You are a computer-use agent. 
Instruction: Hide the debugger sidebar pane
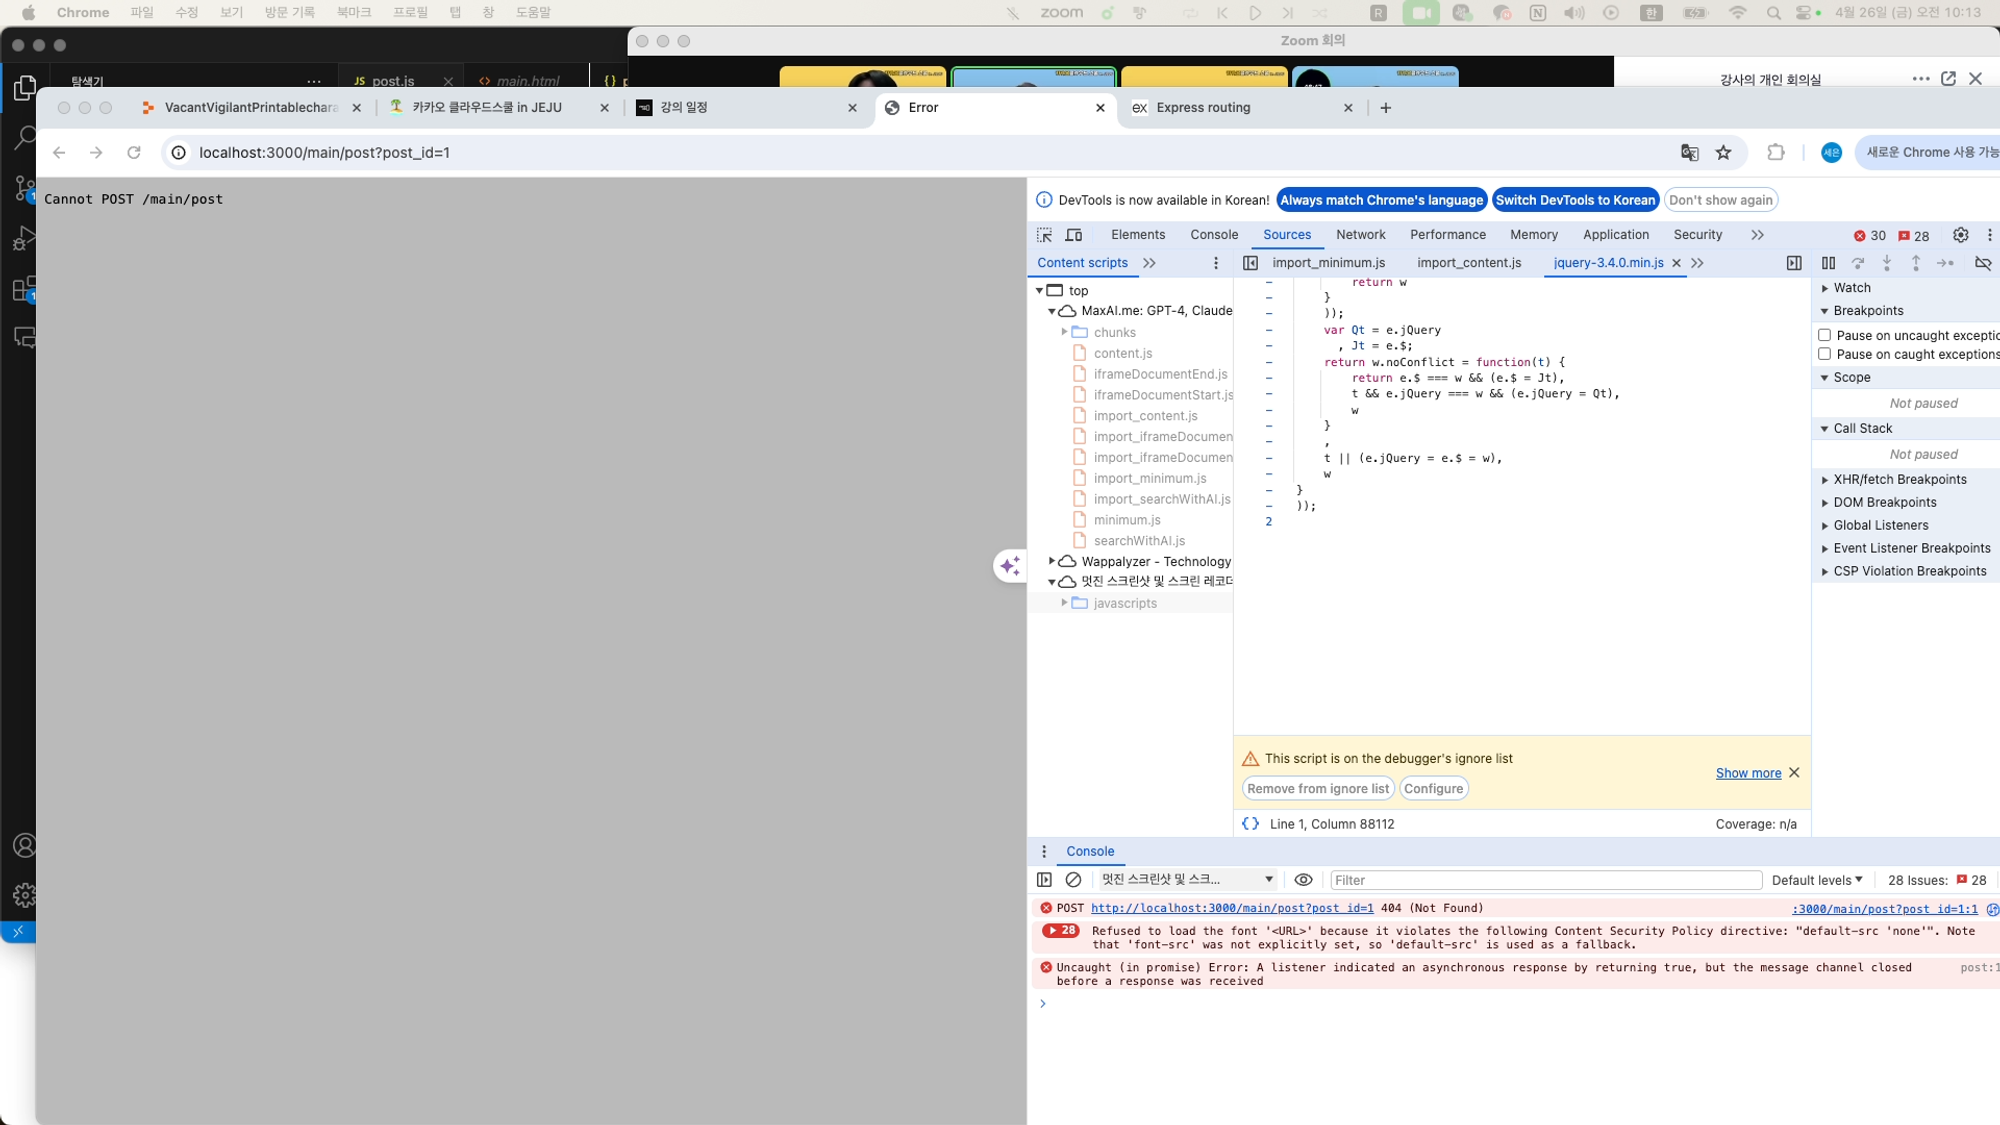tap(1794, 263)
